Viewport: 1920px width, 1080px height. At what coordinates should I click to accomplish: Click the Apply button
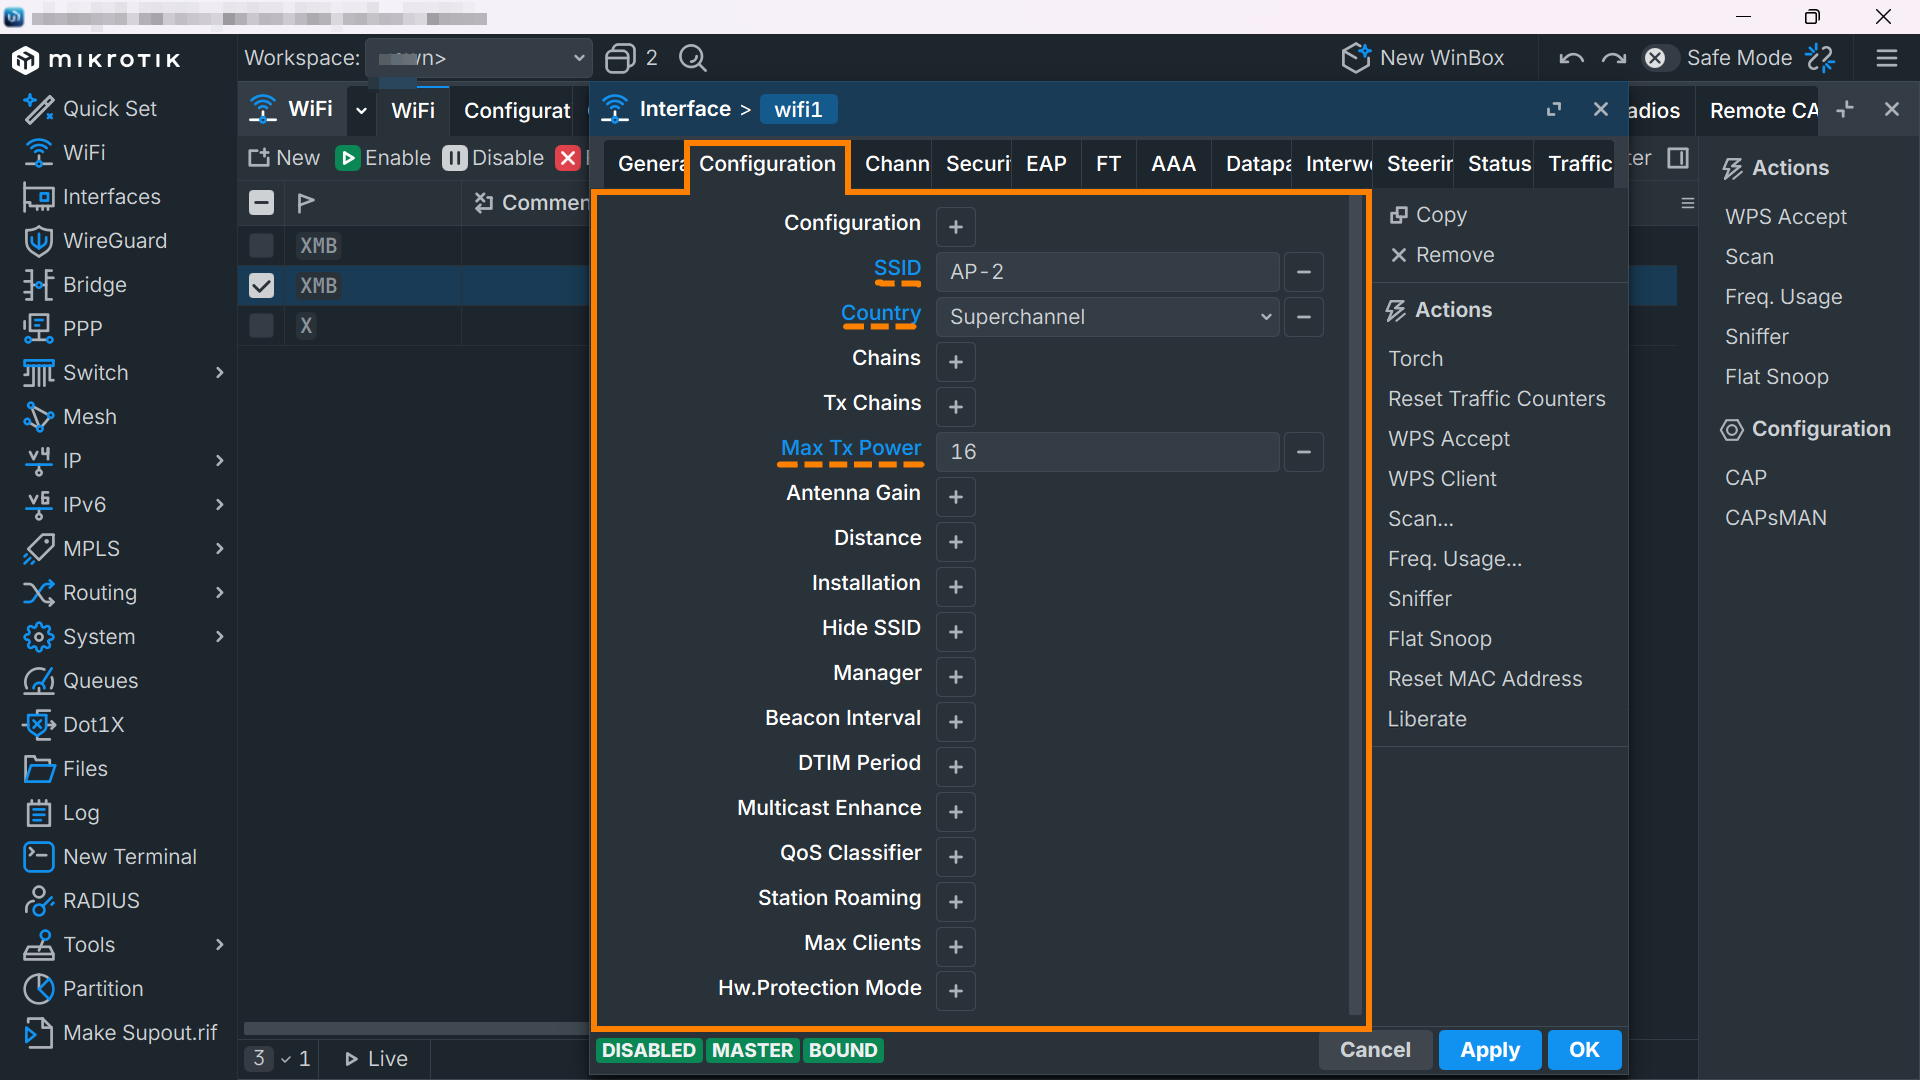[x=1489, y=1050]
